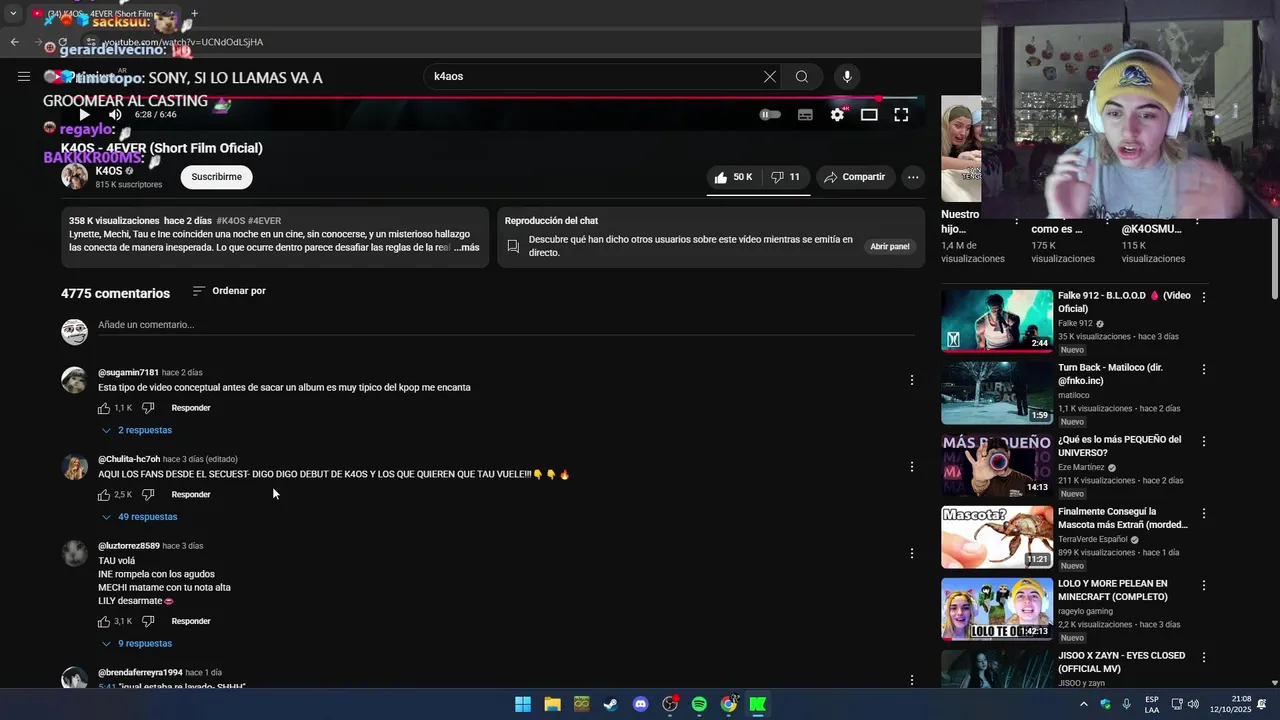Open menu for Finalmente Conseguí la Mascota video
The image size is (1280, 720).
(1204, 513)
